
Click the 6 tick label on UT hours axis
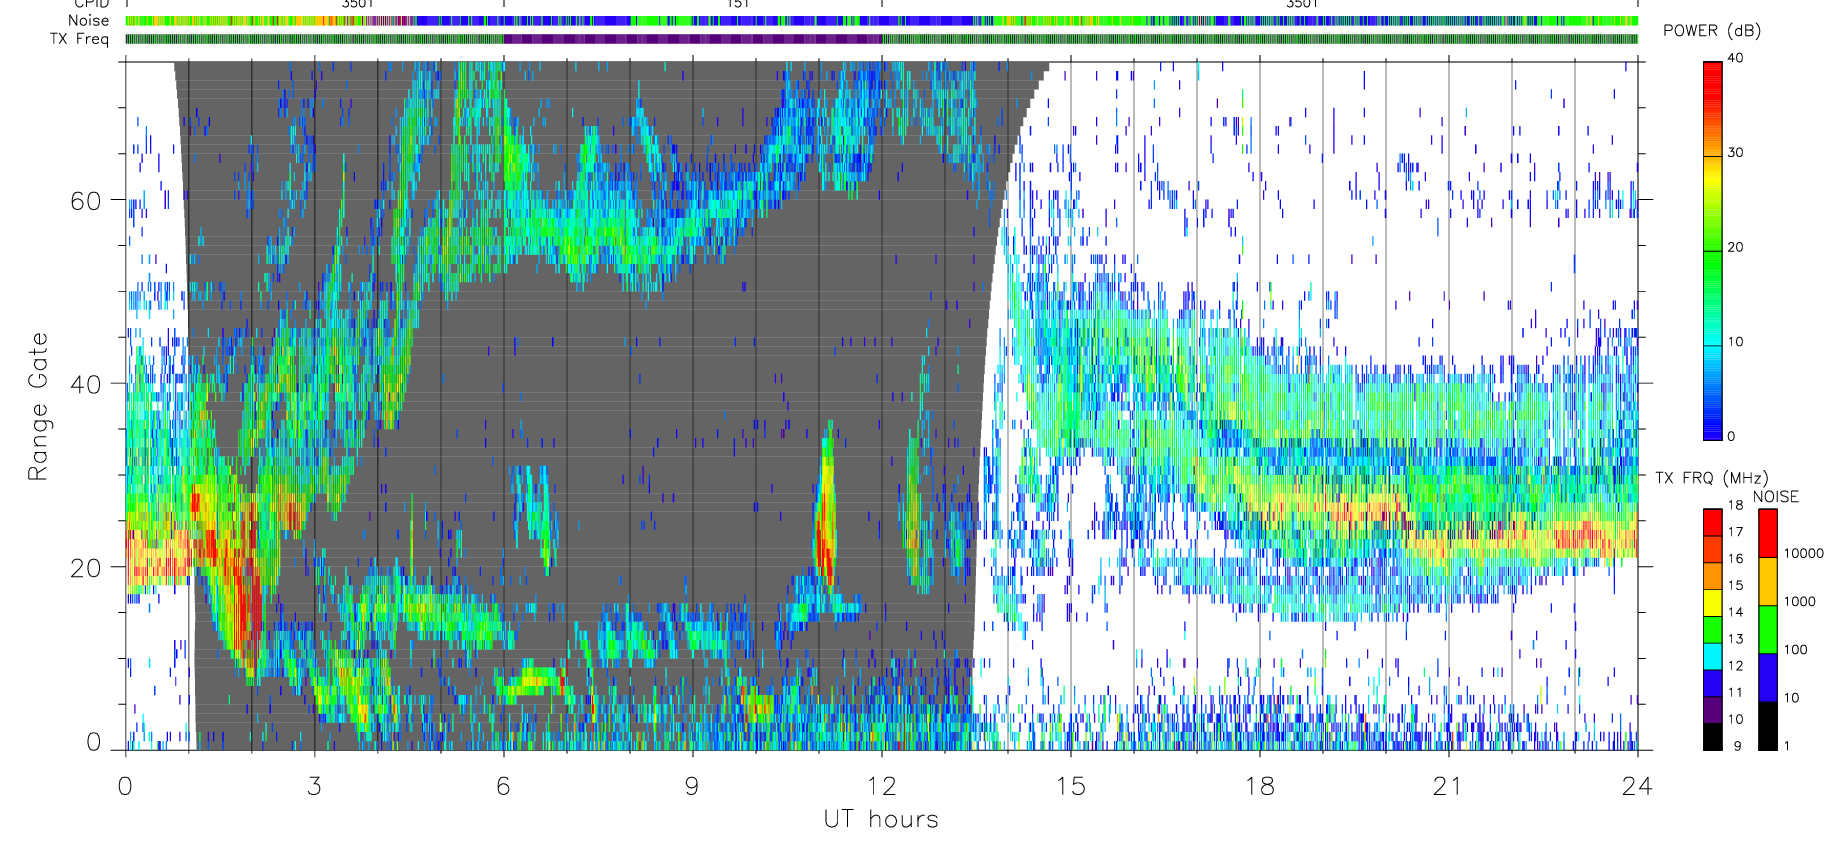(x=503, y=787)
